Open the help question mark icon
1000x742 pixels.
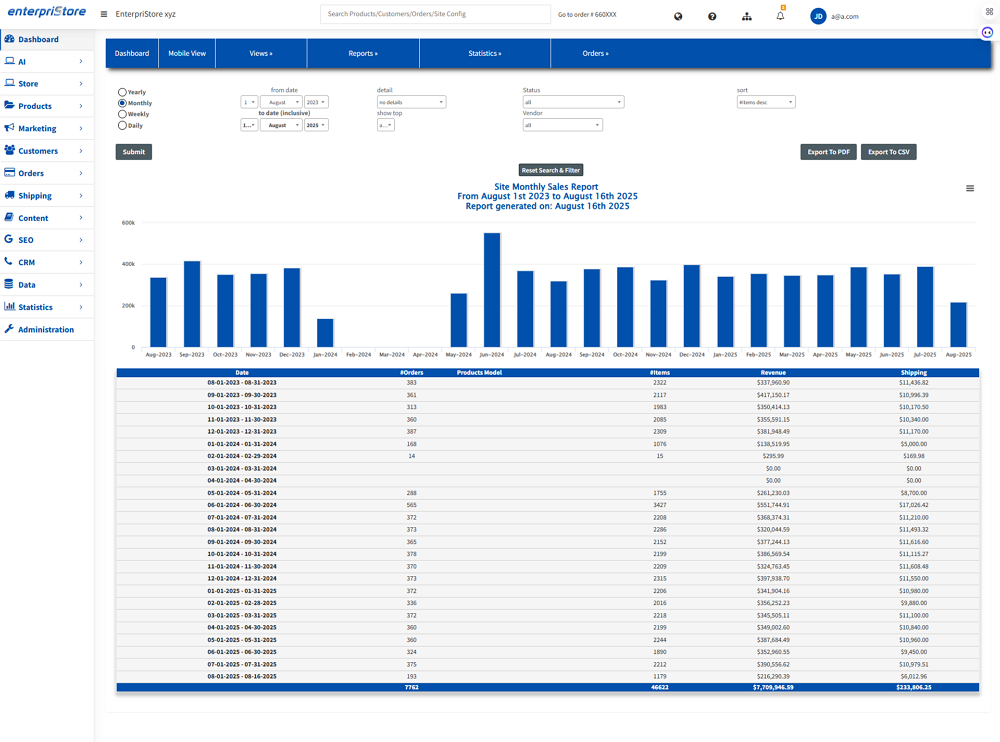tap(712, 17)
